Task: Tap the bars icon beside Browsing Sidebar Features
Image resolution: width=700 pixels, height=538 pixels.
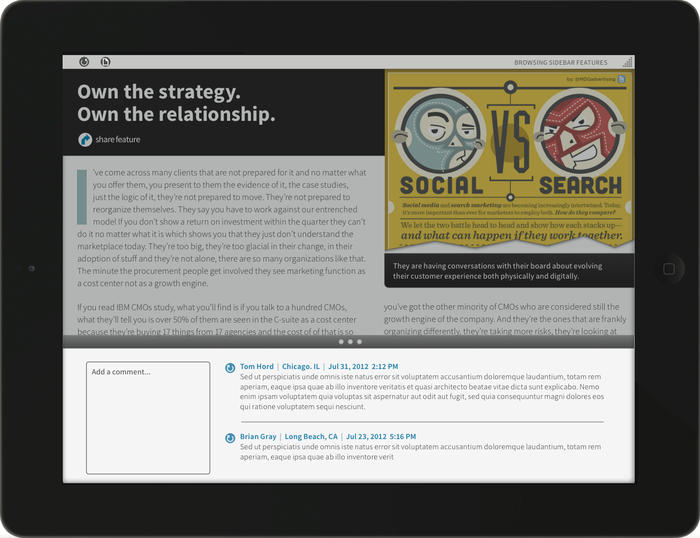Action: (627, 62)
